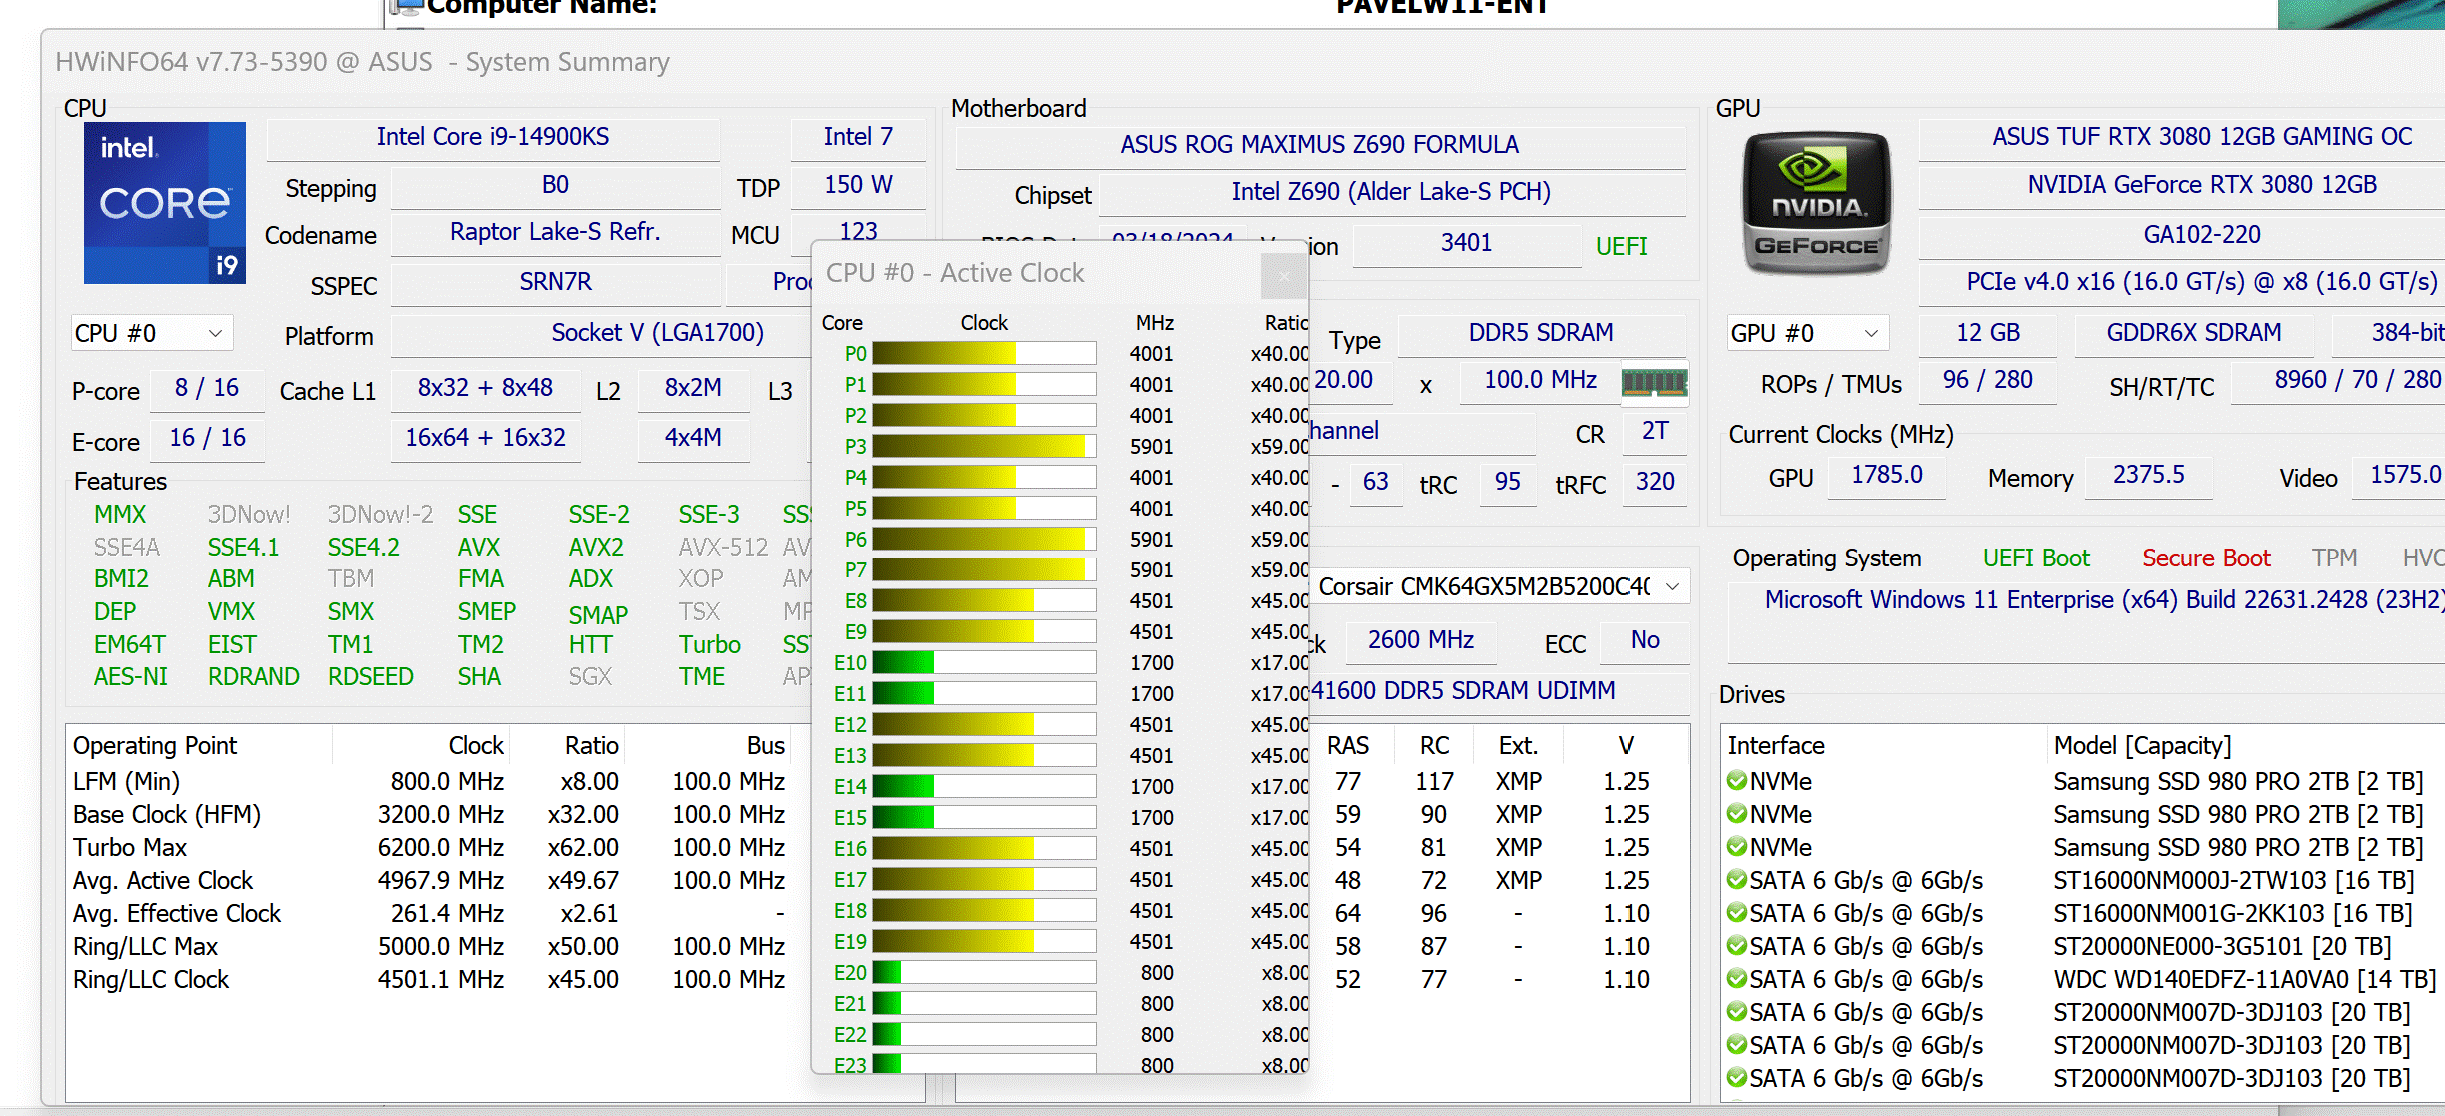Close the CPU #0 Active Clock popup
Screen dimensions: 2445x1116
[1284, 275]
